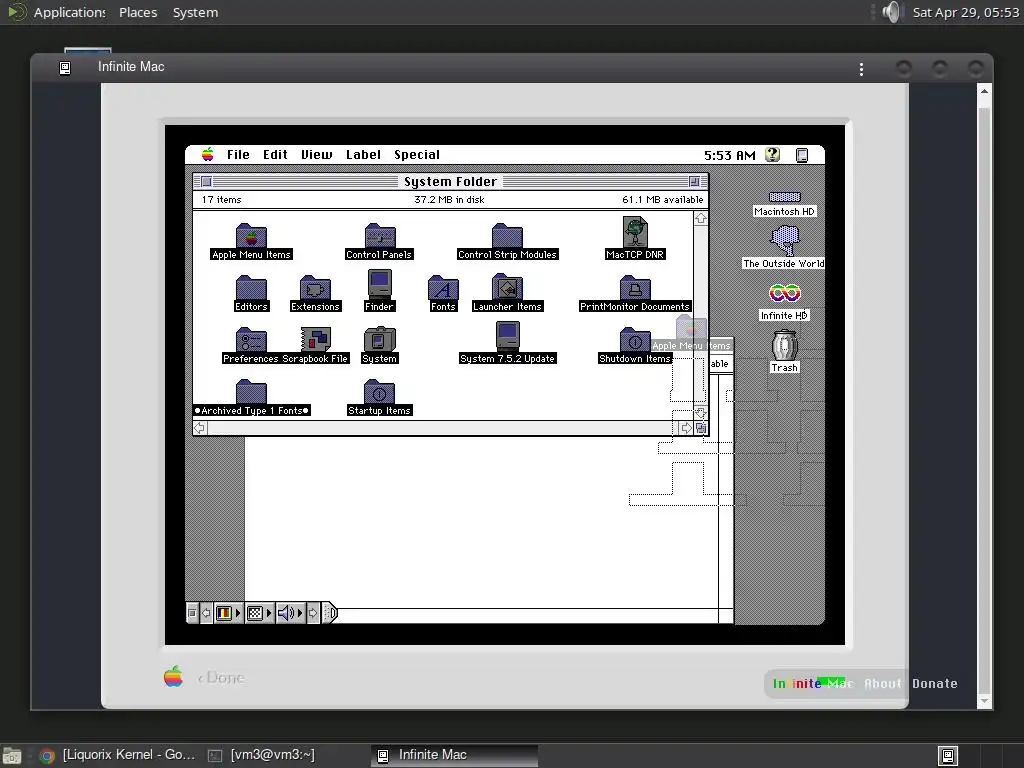Open the monitor resolution control strip module
The image size is (1024, 768).
259,613
